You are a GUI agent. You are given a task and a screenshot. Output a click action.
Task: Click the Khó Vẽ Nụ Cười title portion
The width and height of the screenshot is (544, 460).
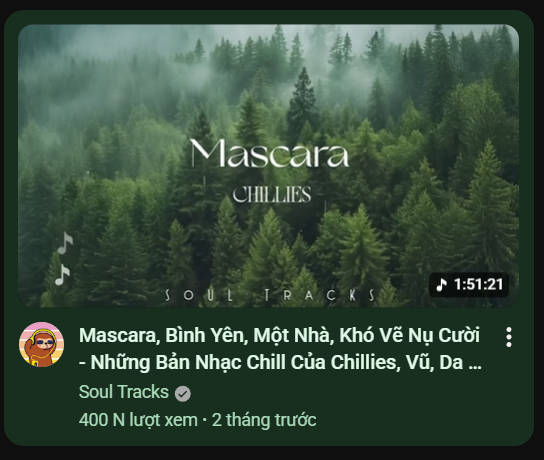click(x=409, y=335)
